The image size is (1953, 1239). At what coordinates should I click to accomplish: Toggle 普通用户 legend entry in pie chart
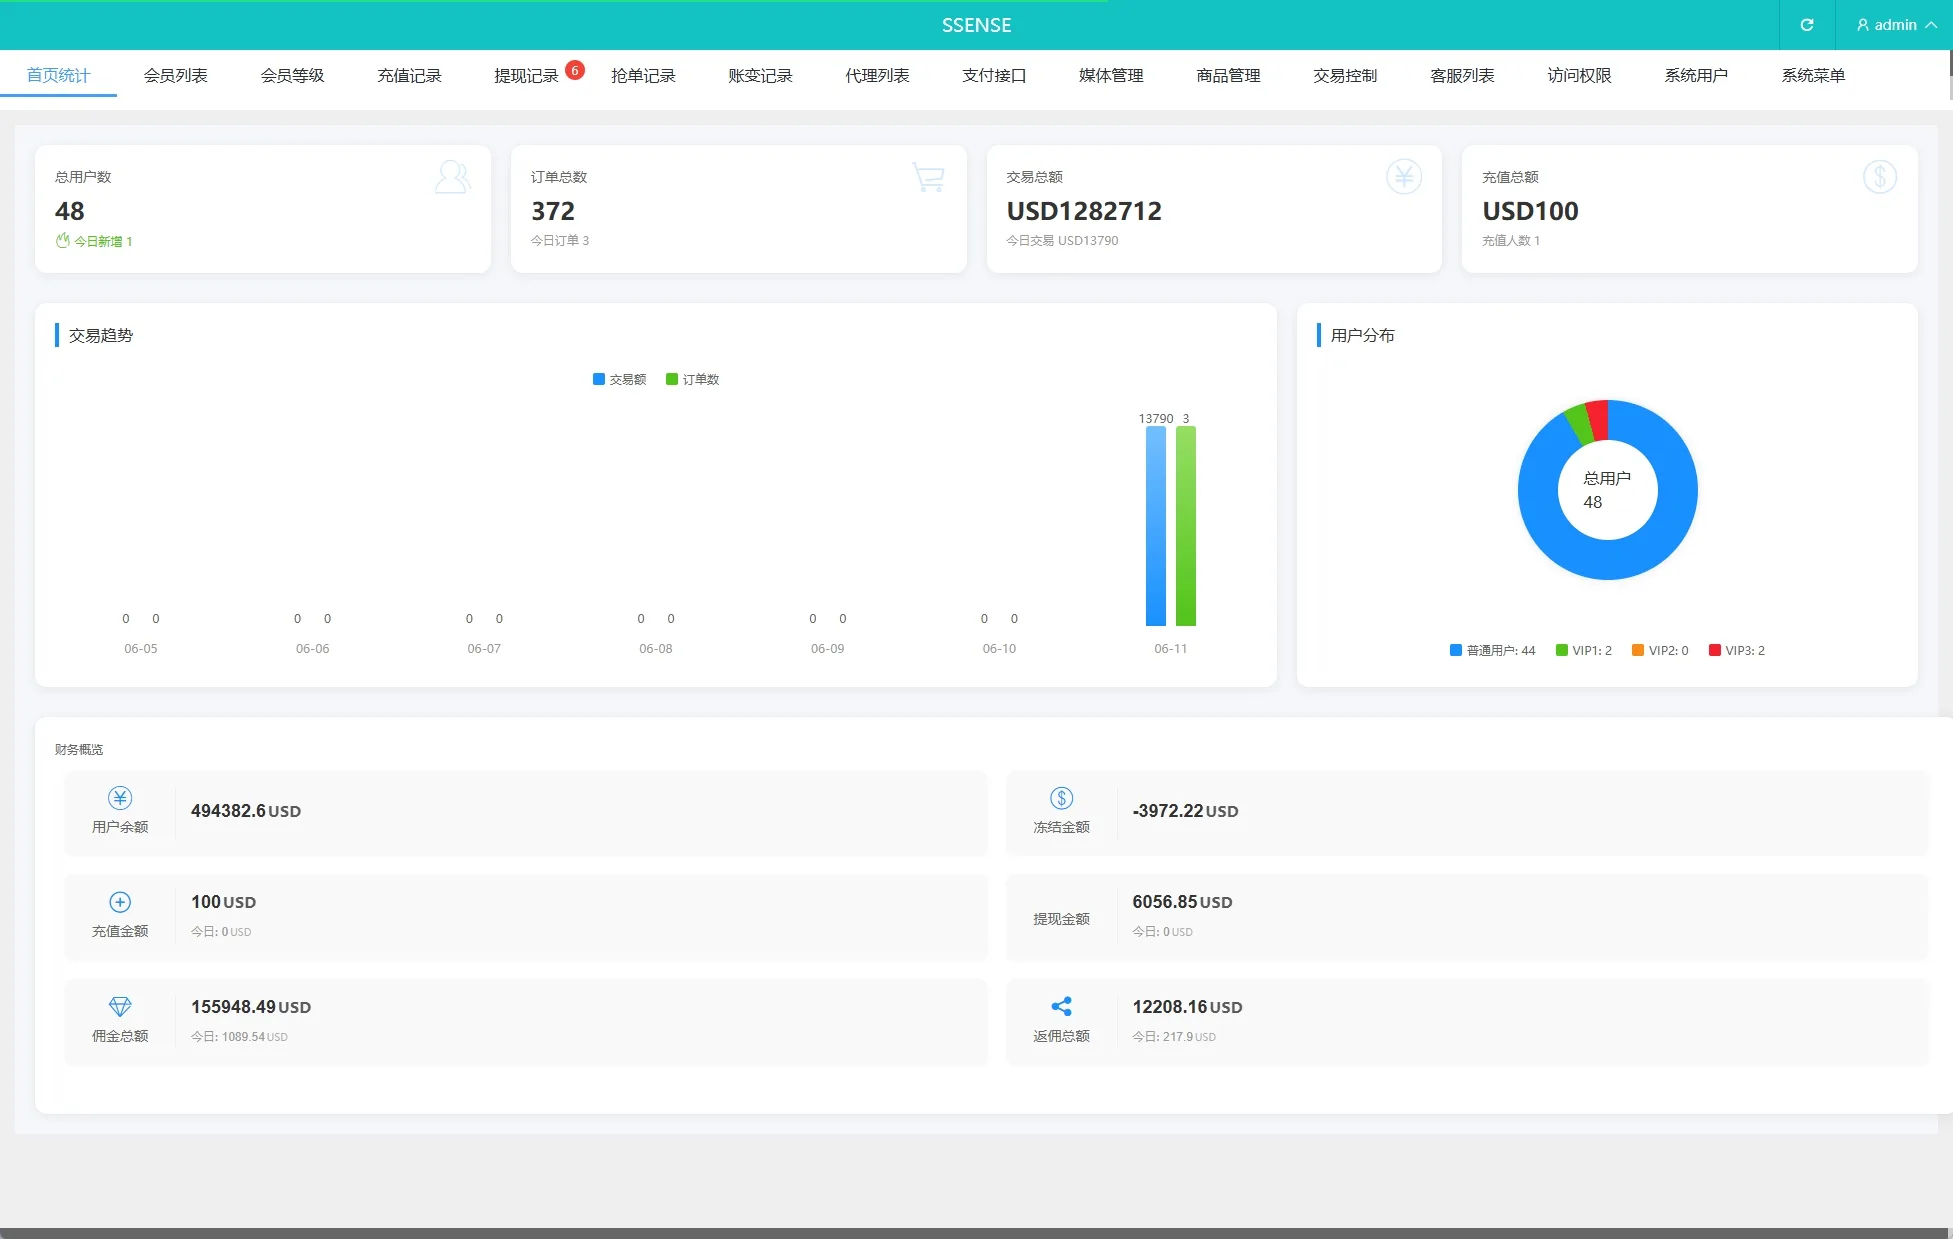tap(1491, 650)
